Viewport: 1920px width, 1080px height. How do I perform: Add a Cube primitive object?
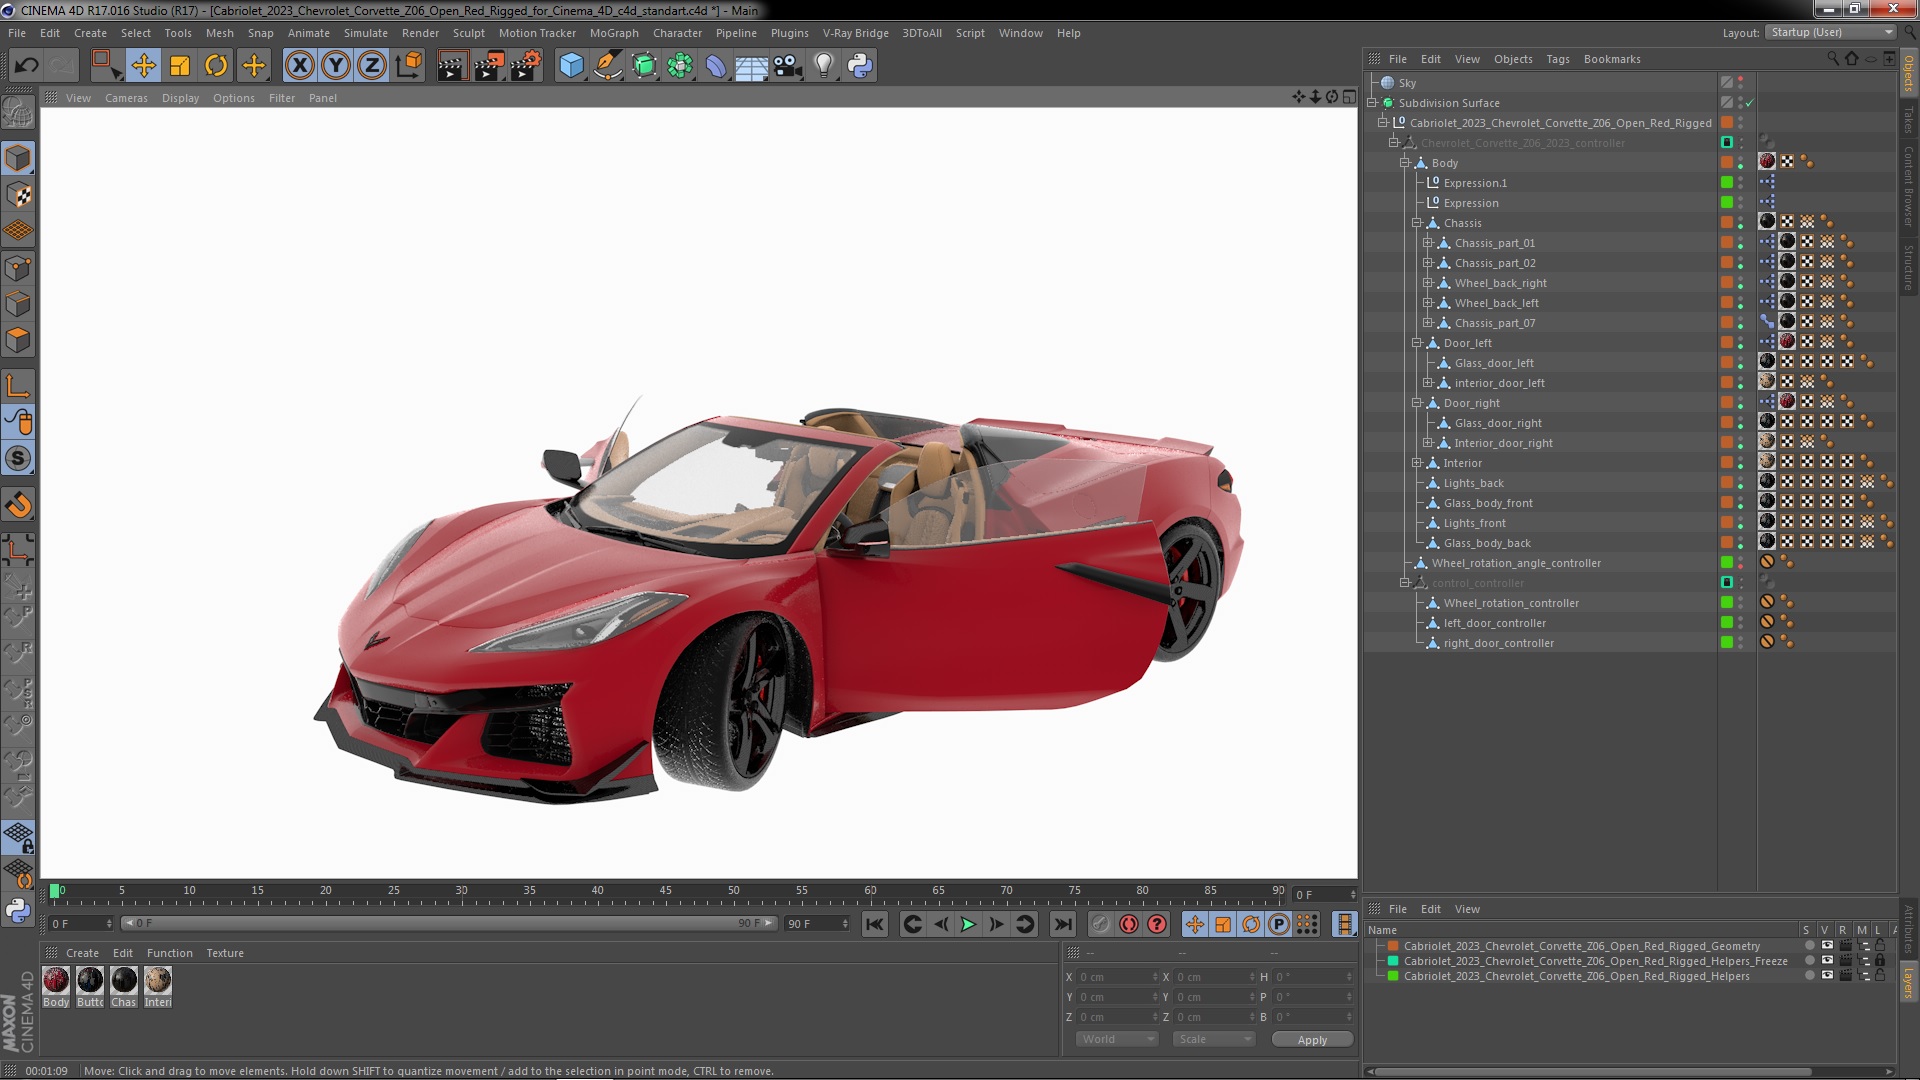point(571,66)
